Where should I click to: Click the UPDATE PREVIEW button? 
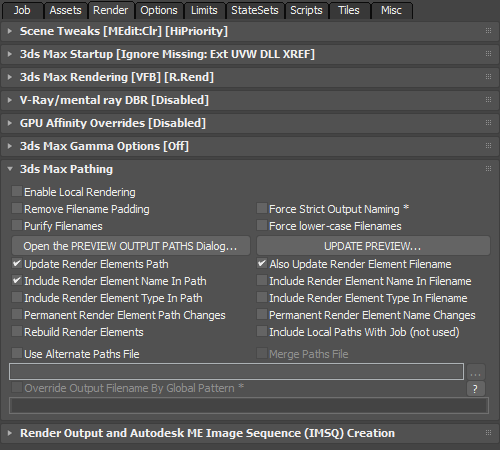tap(373, 246)
